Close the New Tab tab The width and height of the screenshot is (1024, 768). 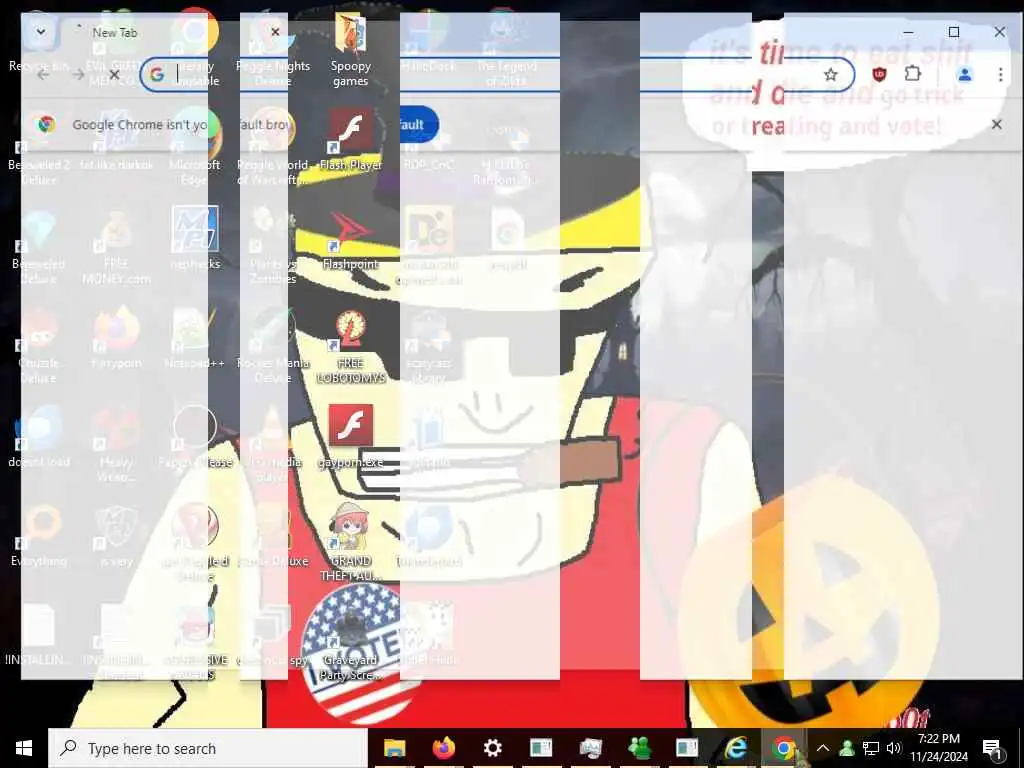click(275, 32)
